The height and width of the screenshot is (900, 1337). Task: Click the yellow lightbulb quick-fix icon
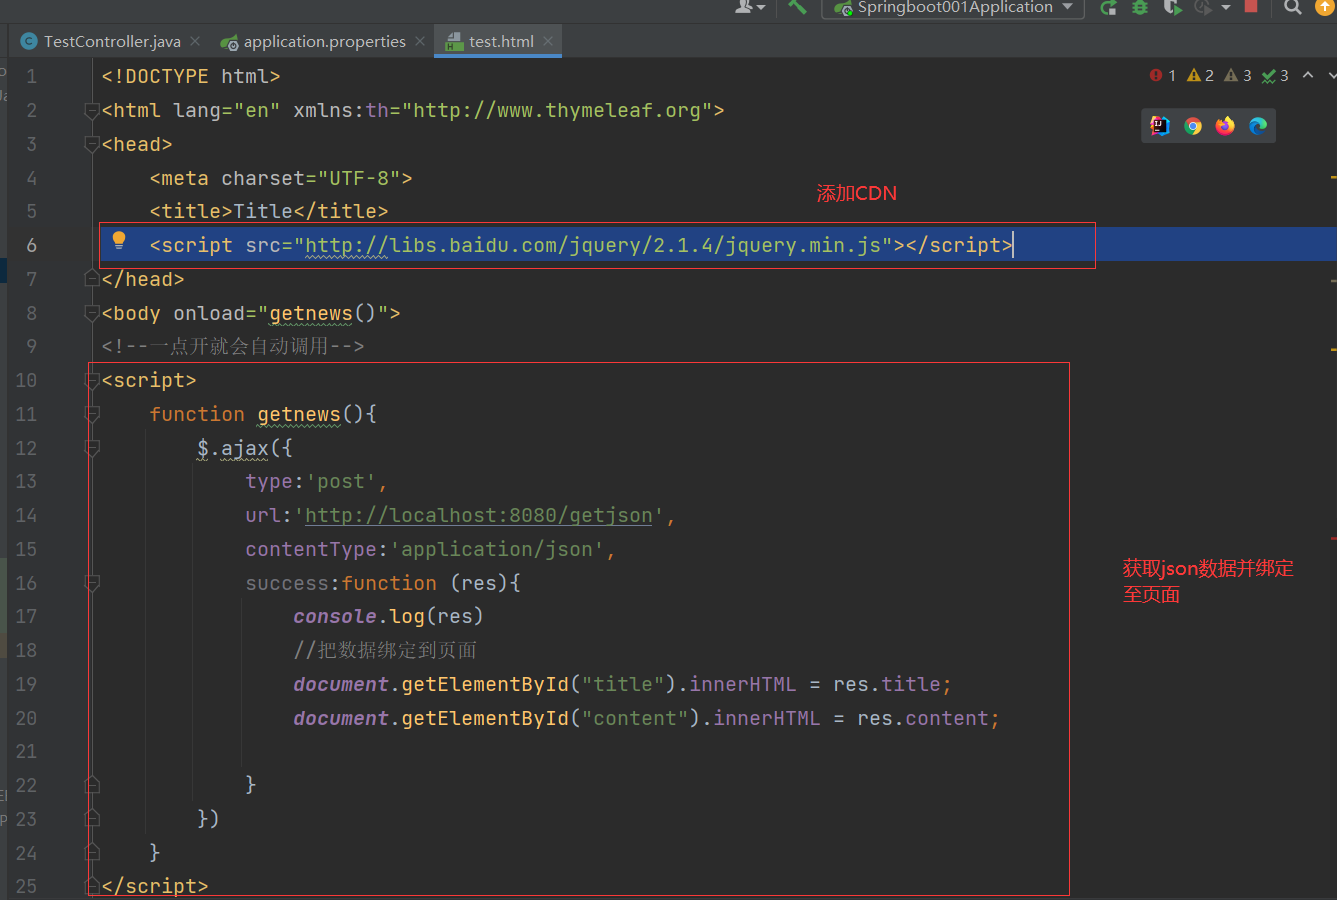click(x=119, y=240)
